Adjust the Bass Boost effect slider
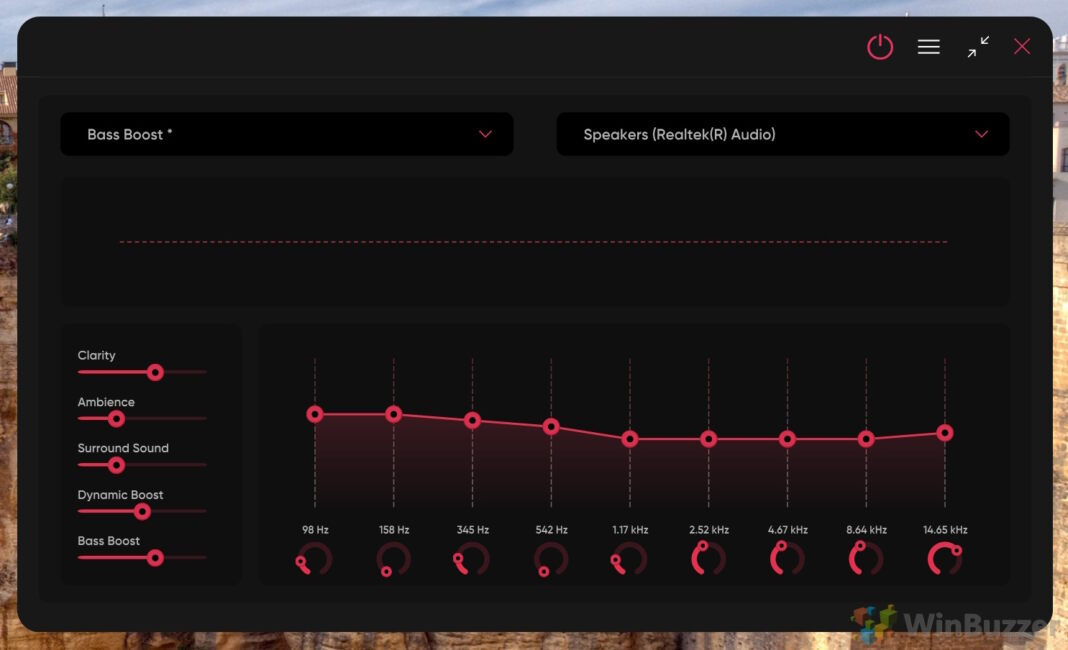Viewport: 1068px width, 650px height. (x=156, y=558)
